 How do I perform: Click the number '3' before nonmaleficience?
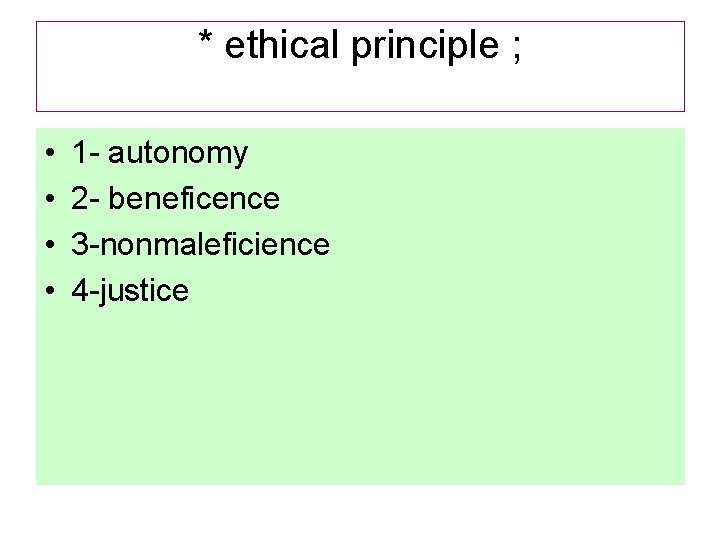79,245
